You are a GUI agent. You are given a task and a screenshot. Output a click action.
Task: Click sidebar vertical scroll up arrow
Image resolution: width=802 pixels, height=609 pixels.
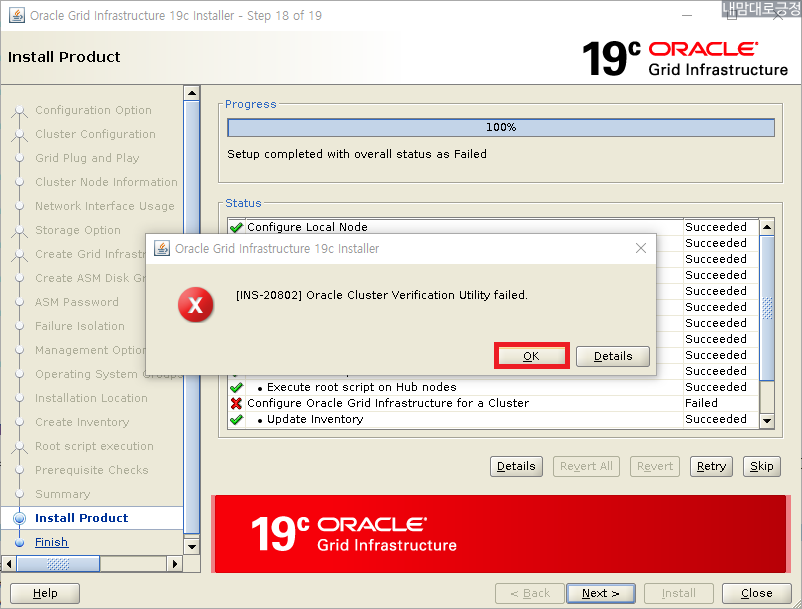[x=192, y=93]
